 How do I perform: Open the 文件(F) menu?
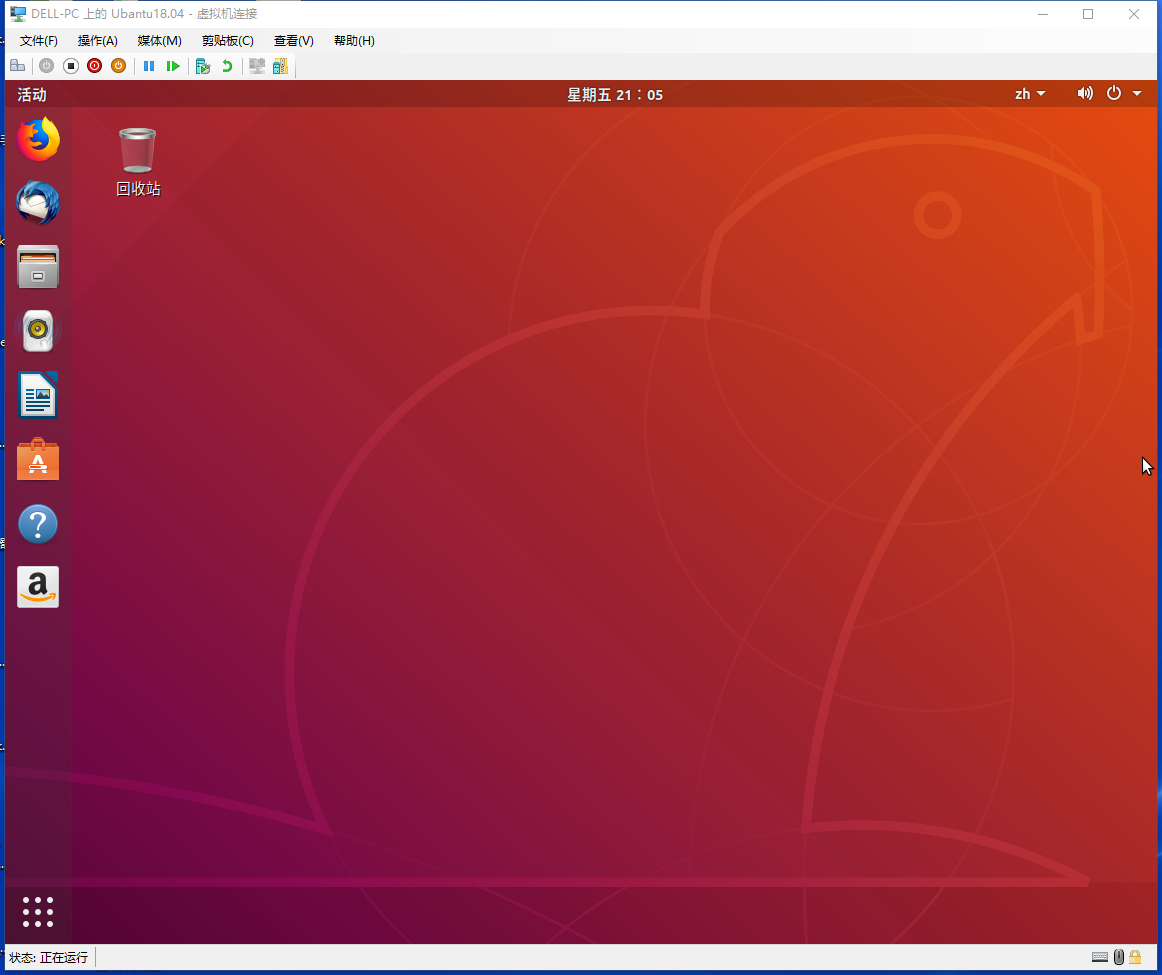coord(39,41)
